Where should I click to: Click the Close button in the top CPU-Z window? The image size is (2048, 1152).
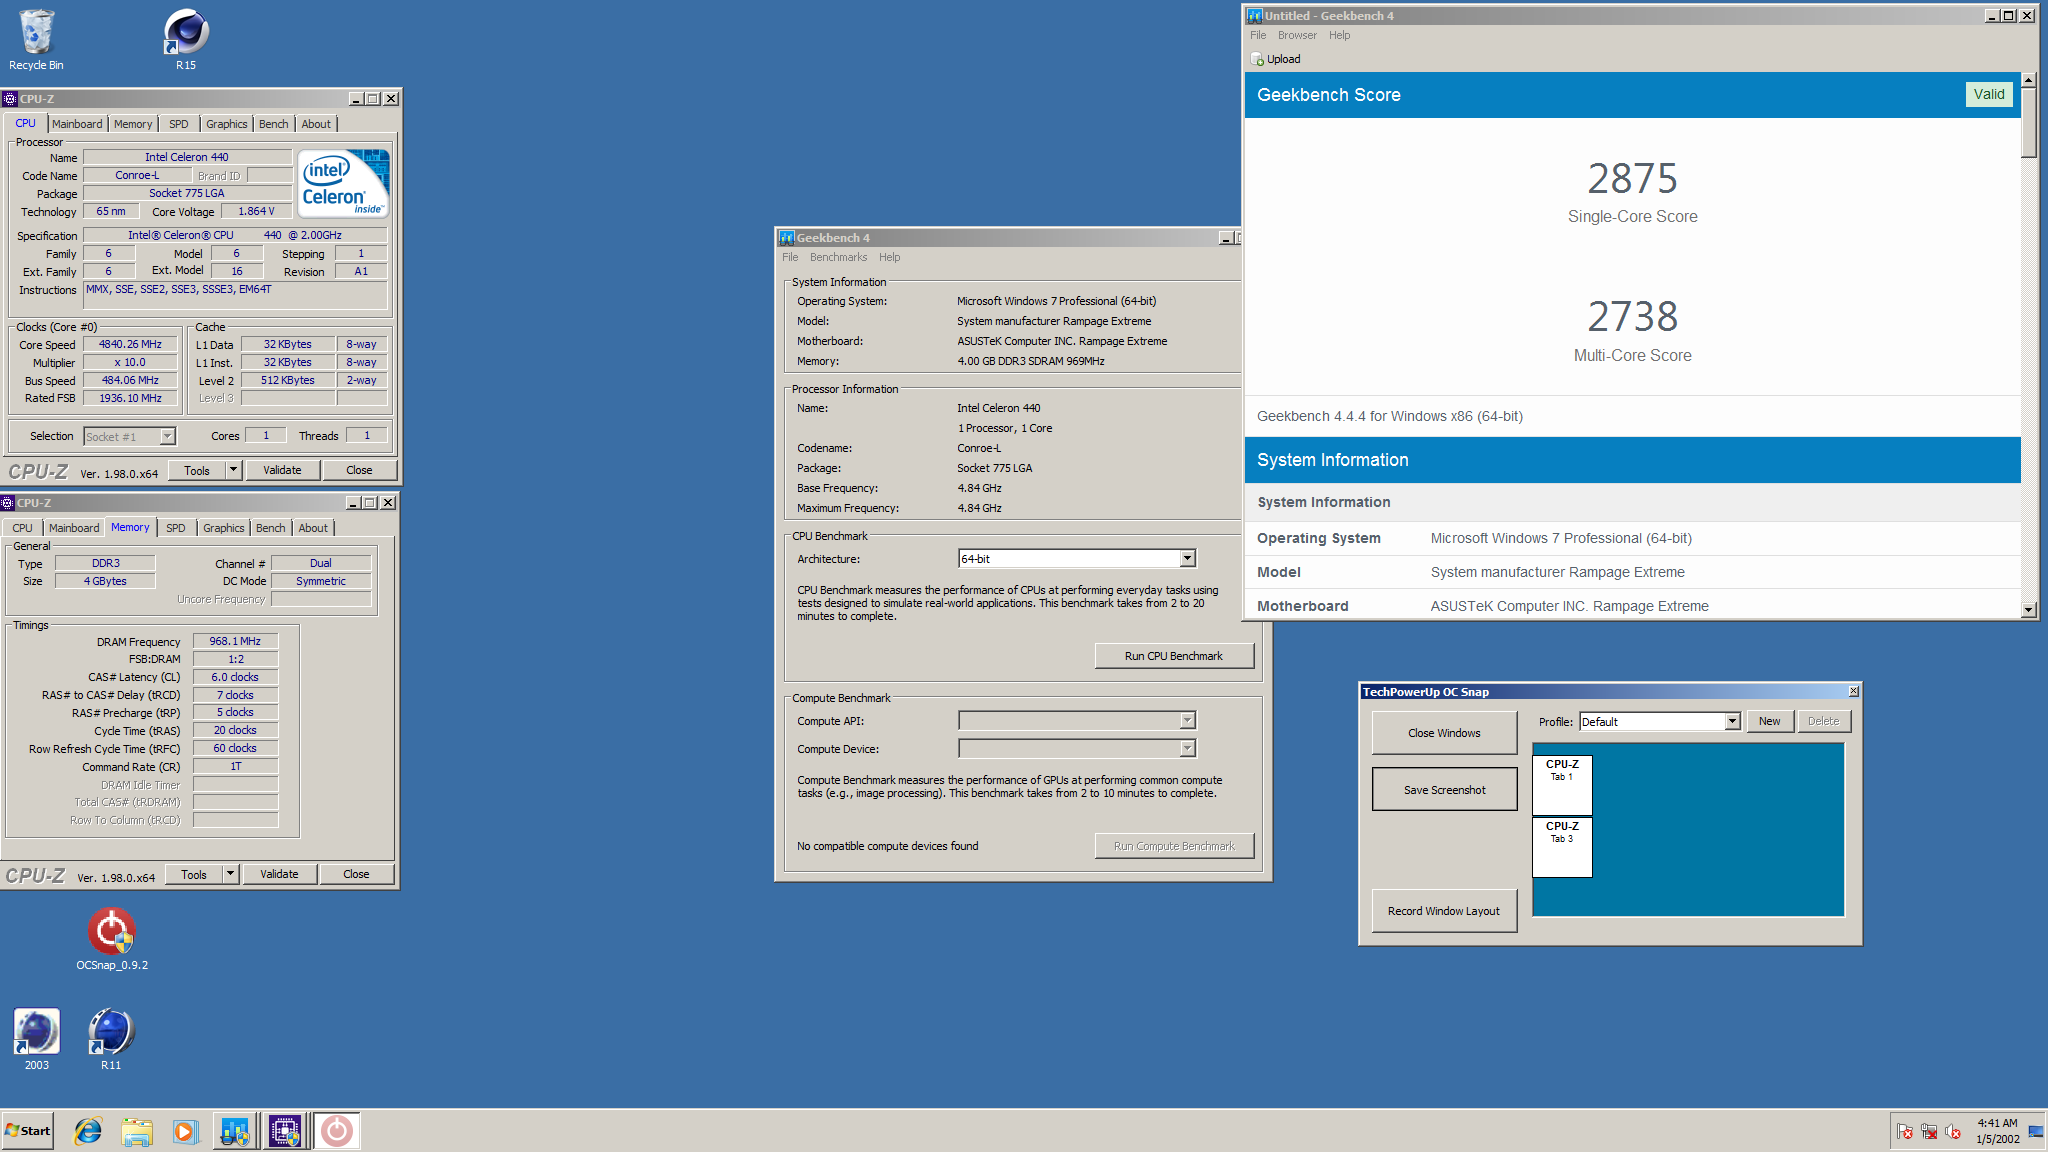[359, 470]
